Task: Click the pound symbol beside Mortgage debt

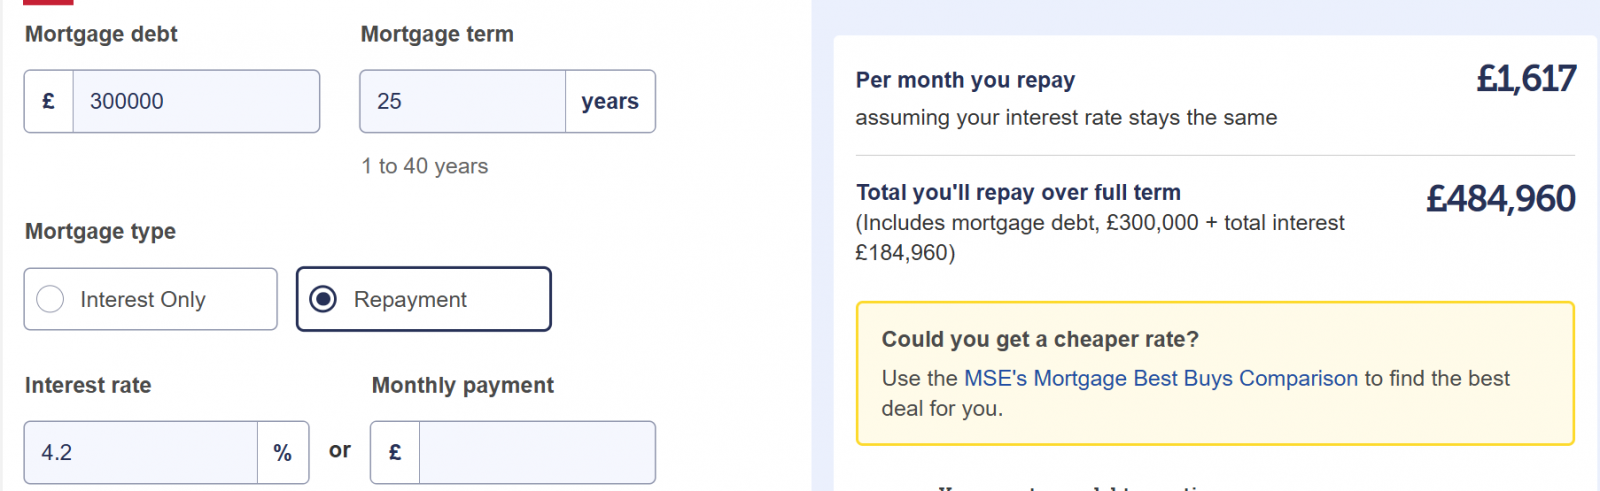Action: (48, 101)
